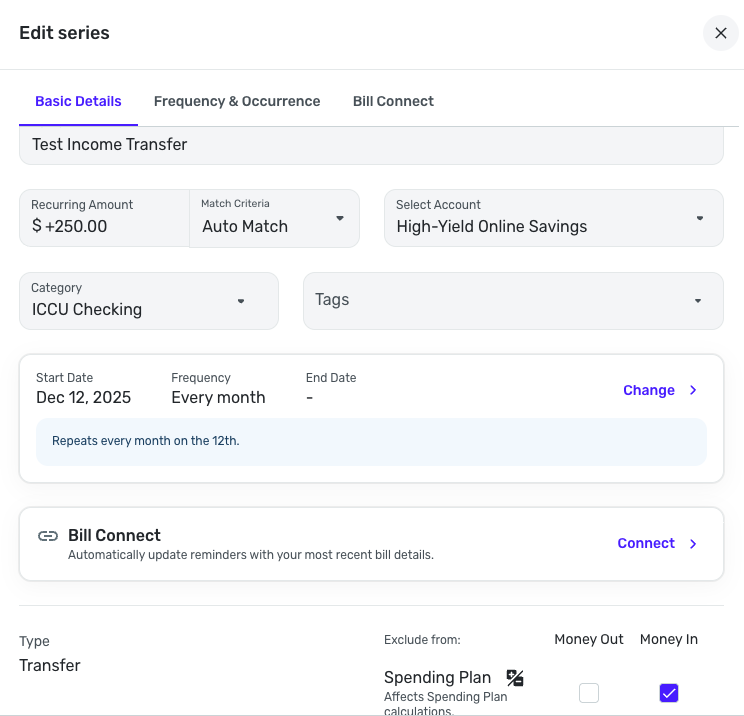The image size is (744, 716).
Task: Click the Start Date Dec 12, 2025
Action: tap(83, 397)
